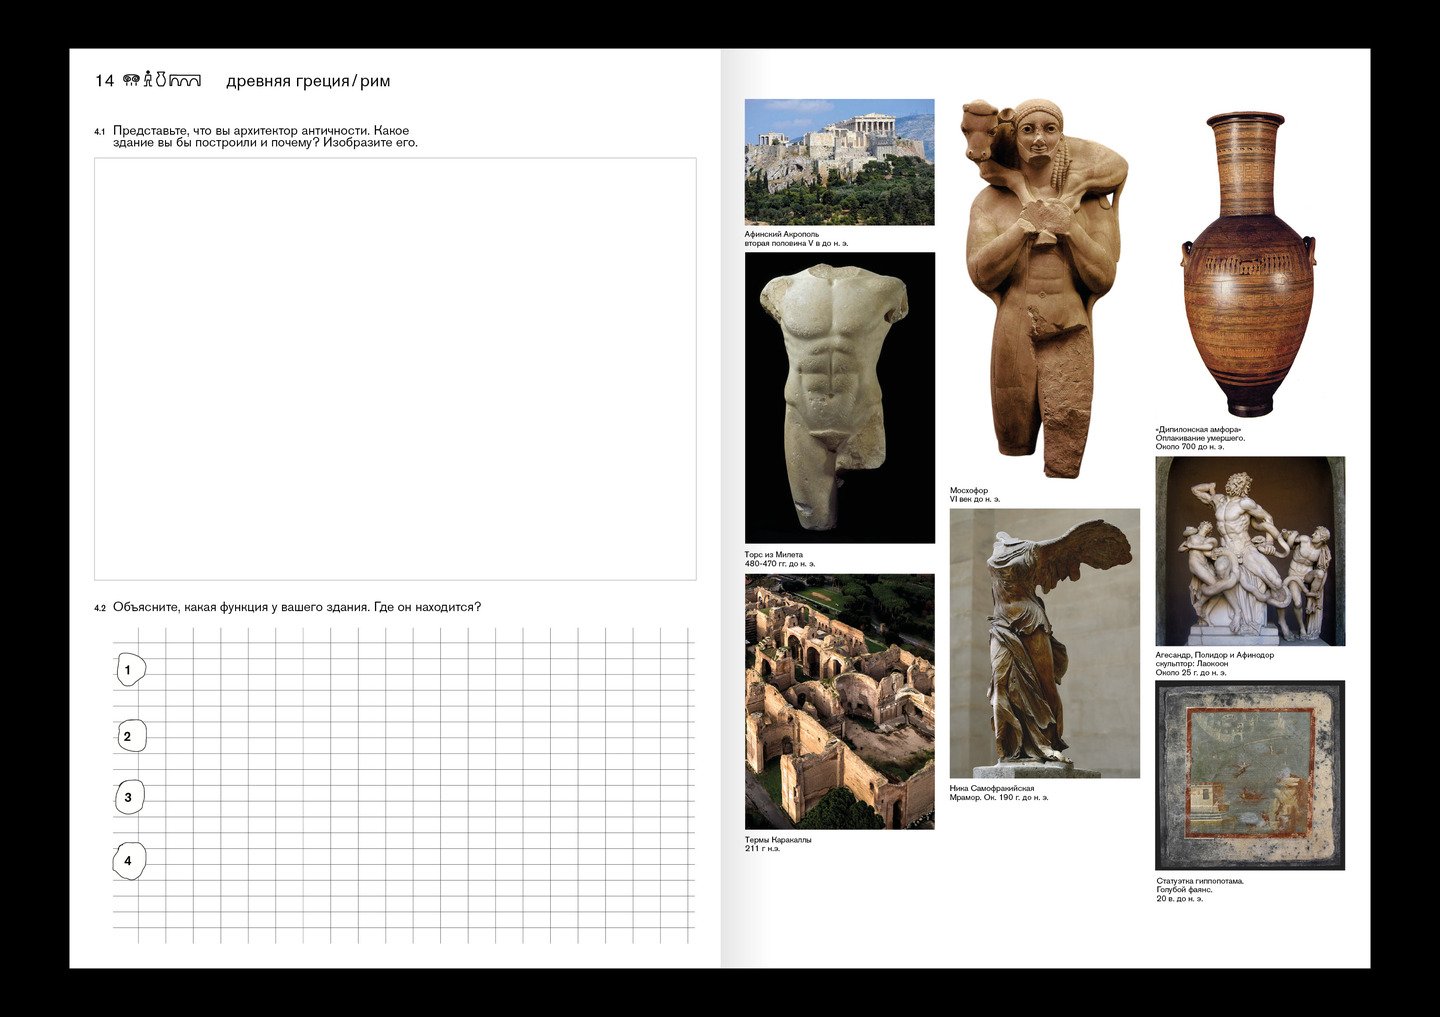
Task: Click the 'древняя греция/рим' heading
Action: pos(308,81)
